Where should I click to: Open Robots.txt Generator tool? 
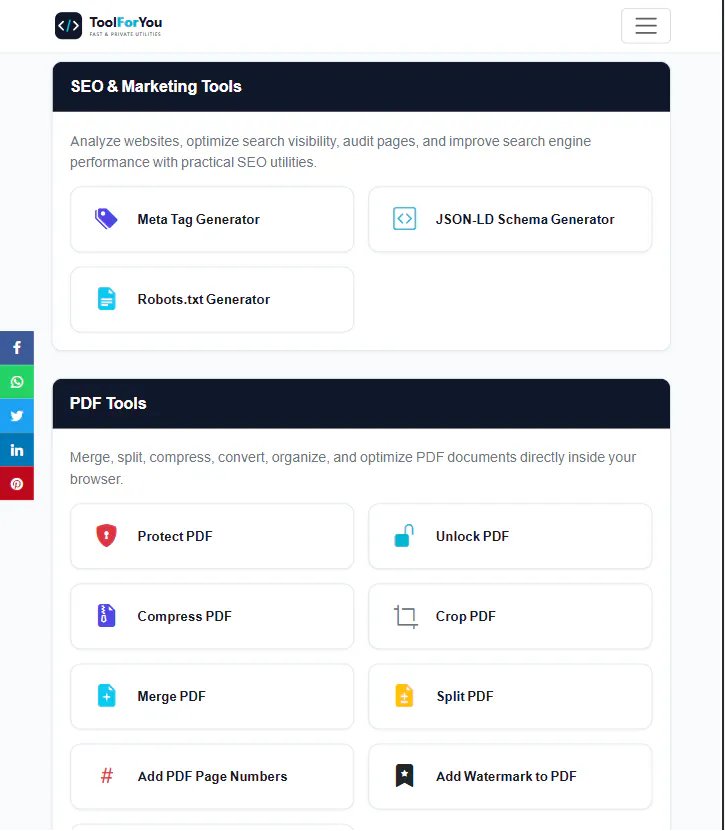tap(212, 299)
